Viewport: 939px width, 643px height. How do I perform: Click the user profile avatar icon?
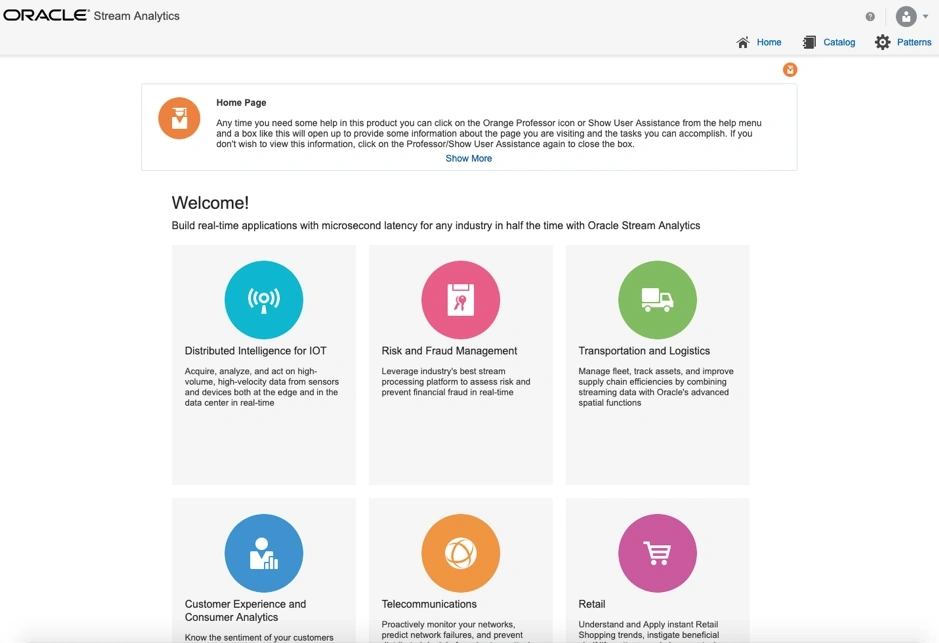click(x=906, y=16)
